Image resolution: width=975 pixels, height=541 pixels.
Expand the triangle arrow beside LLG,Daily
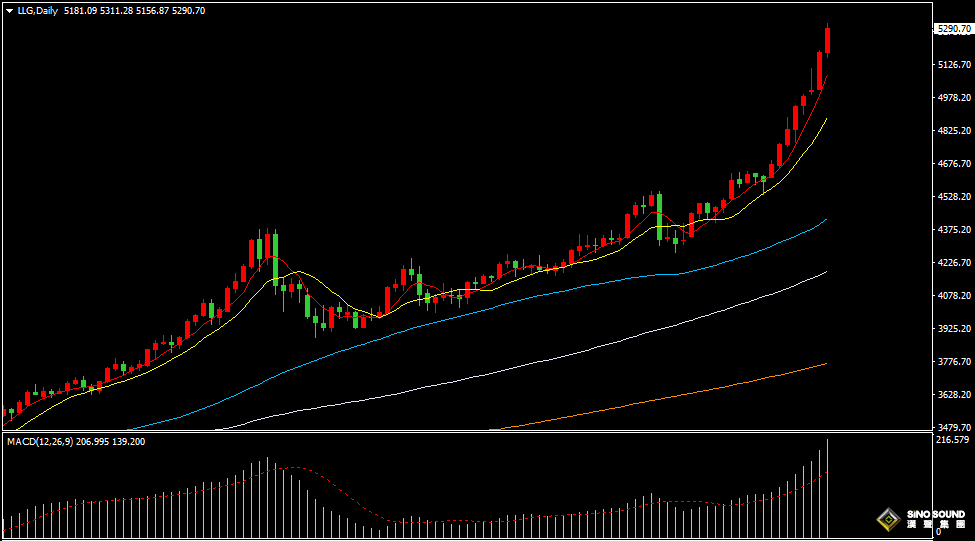tap(9, 10)
